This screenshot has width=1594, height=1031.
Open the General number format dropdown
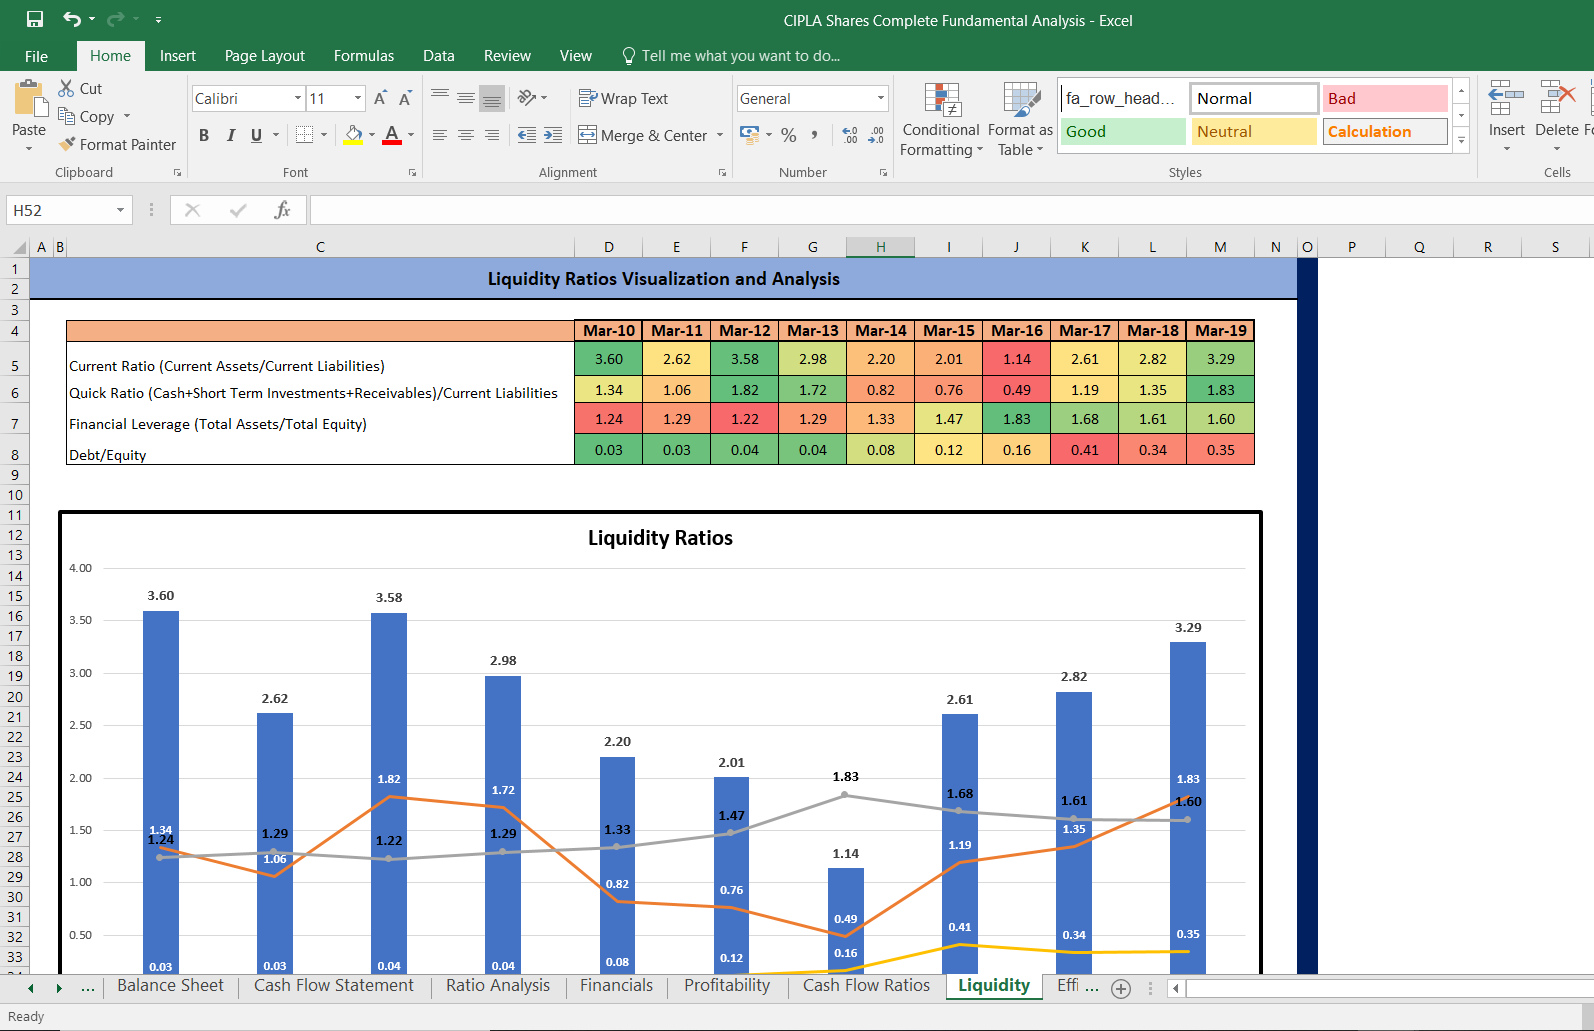[880, 98]
